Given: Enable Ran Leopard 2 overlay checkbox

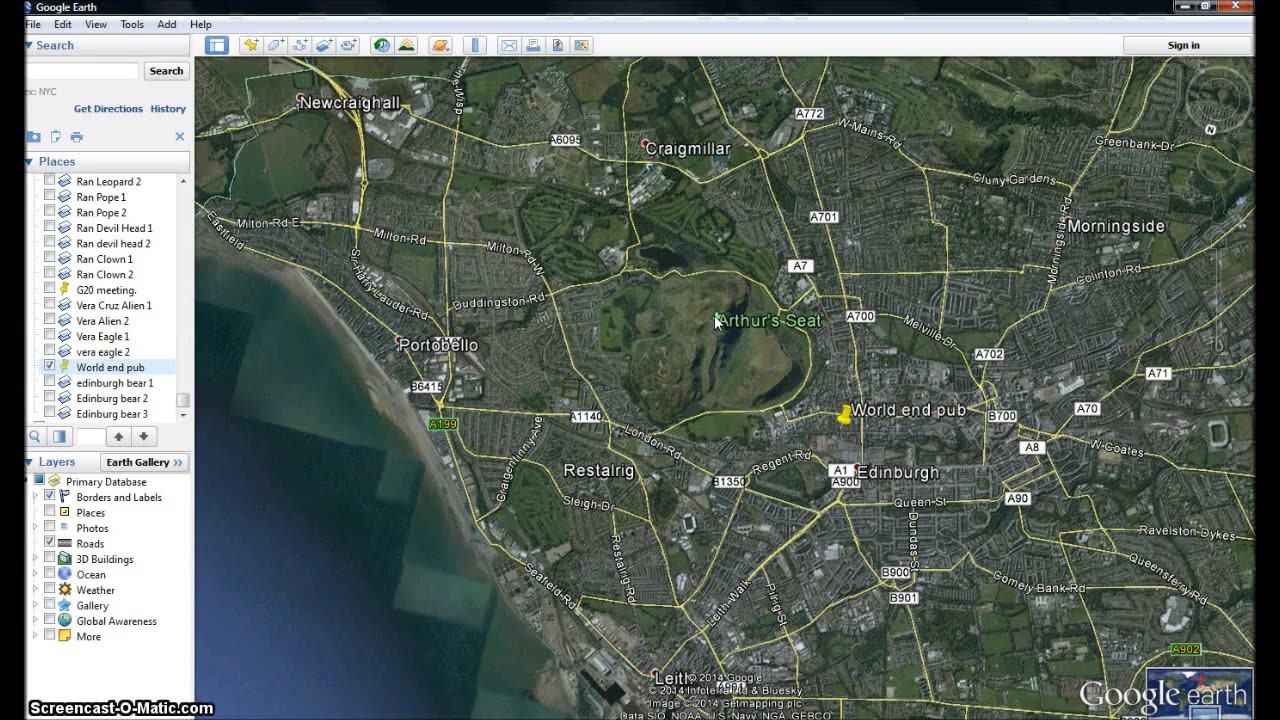Looking at the screenshot, I should [x=49, y=181].
